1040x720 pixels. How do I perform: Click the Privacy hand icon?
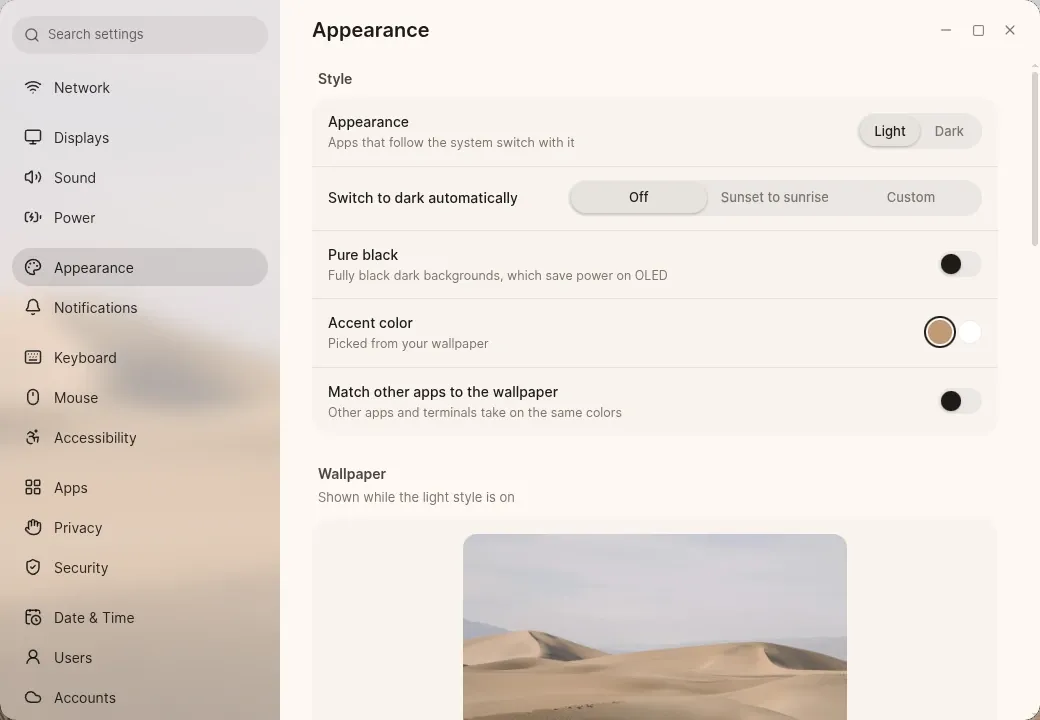coord(32,527)
